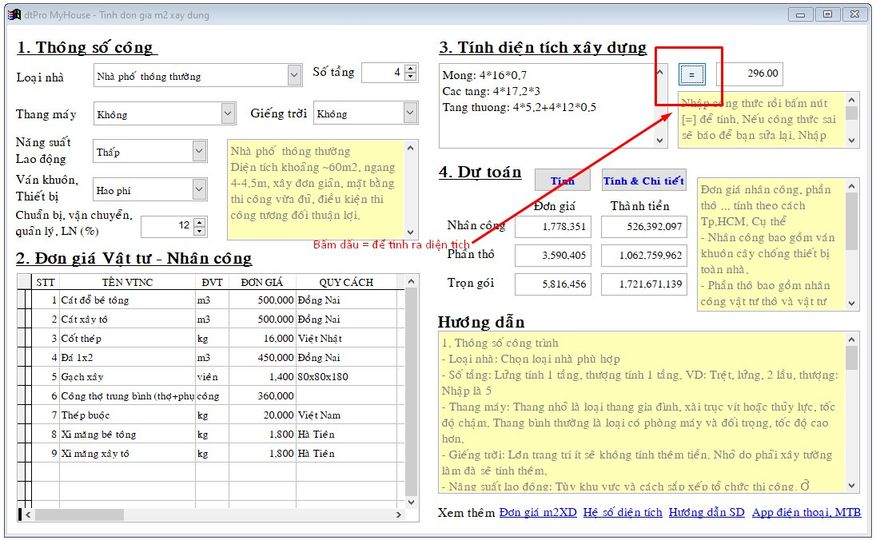Open App điện thoại, MTB link
The height and width of the screenshot is (540, 876).
806,513
